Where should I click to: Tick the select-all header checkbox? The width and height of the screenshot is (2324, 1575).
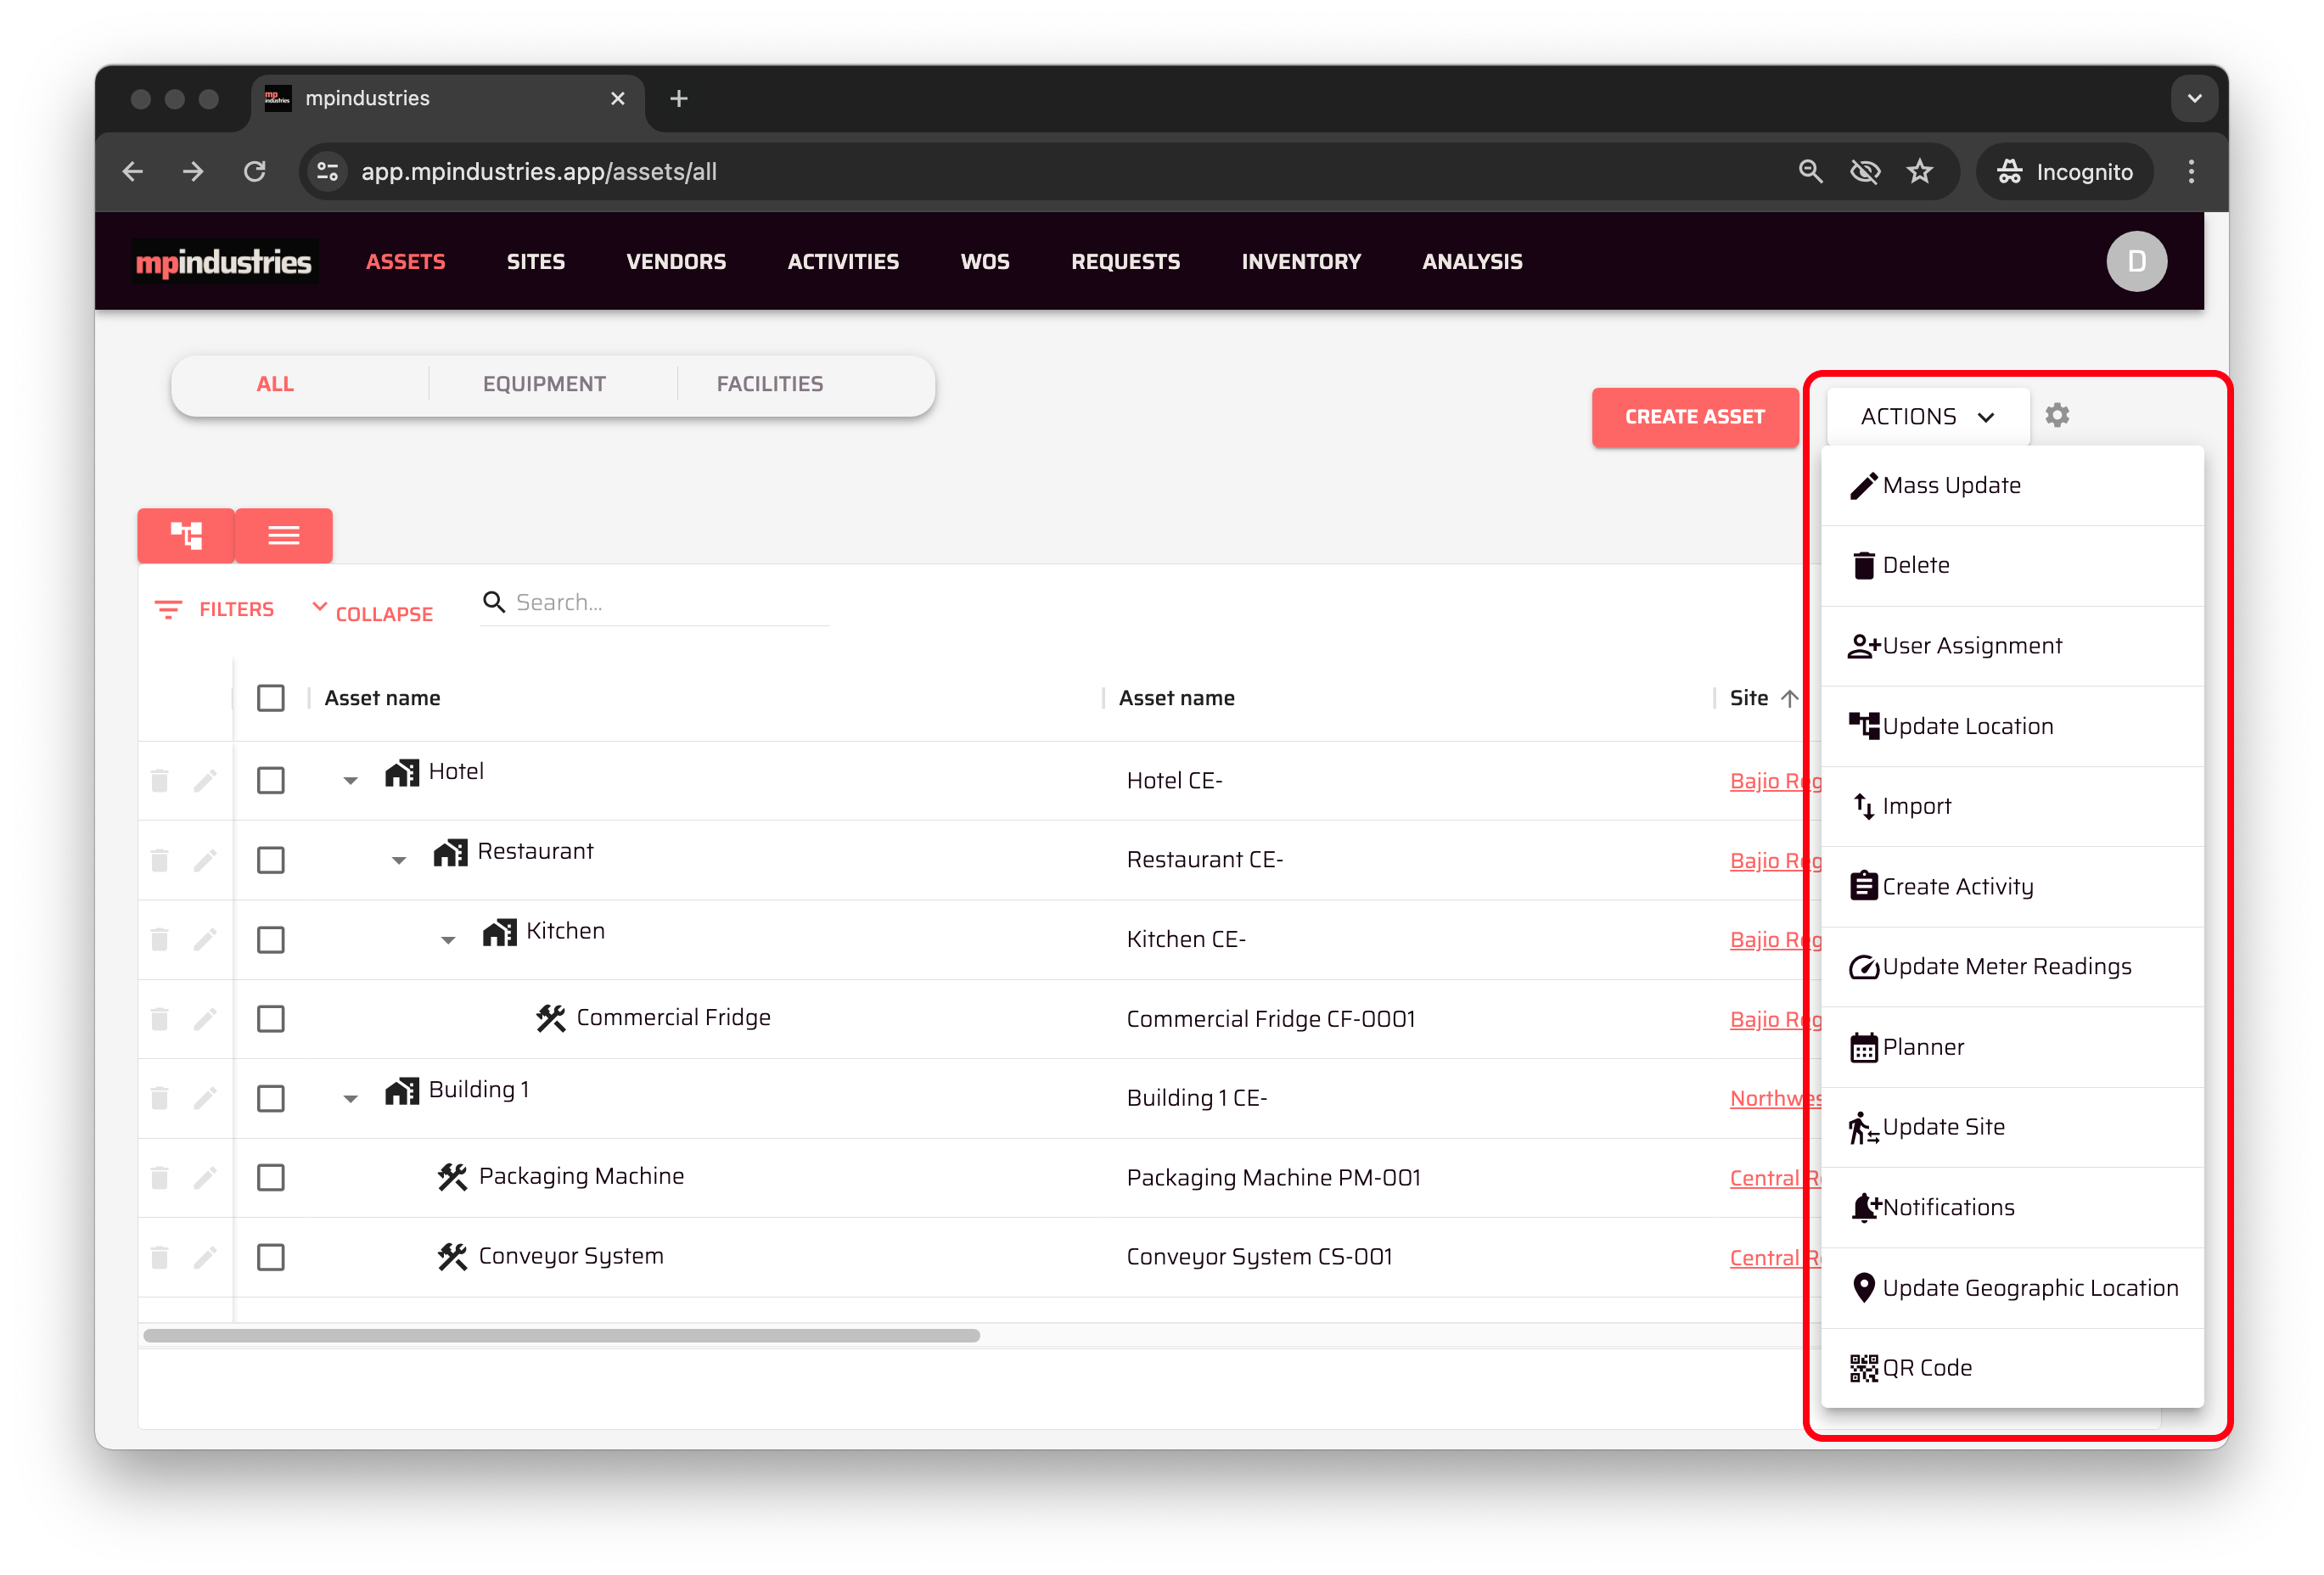[271, 698]
